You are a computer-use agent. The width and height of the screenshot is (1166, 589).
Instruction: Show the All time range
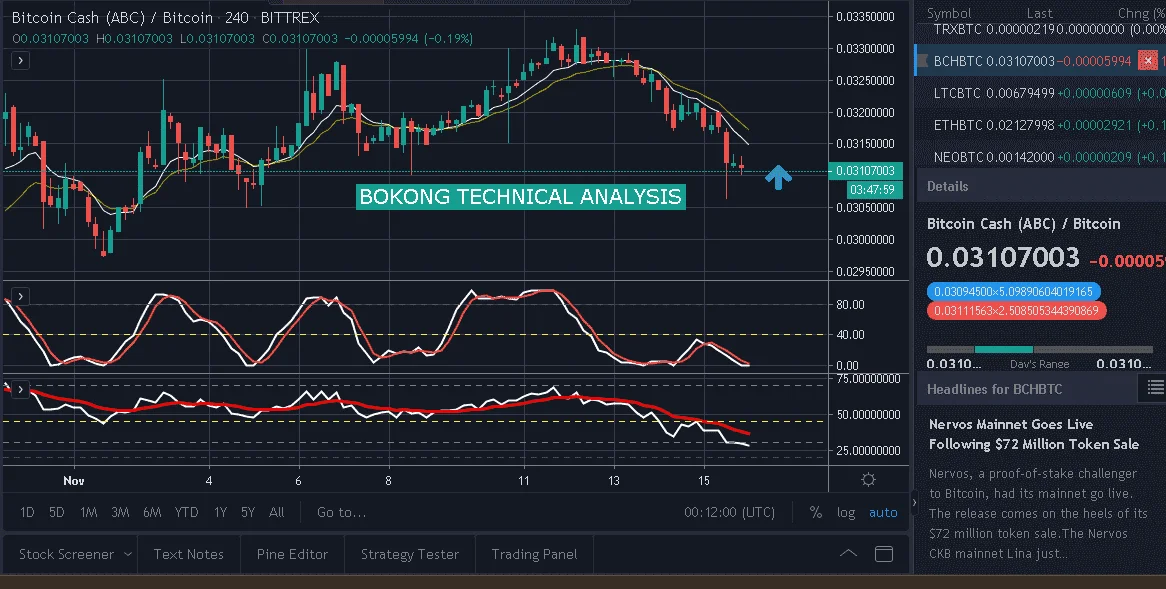tap(277, 512)
